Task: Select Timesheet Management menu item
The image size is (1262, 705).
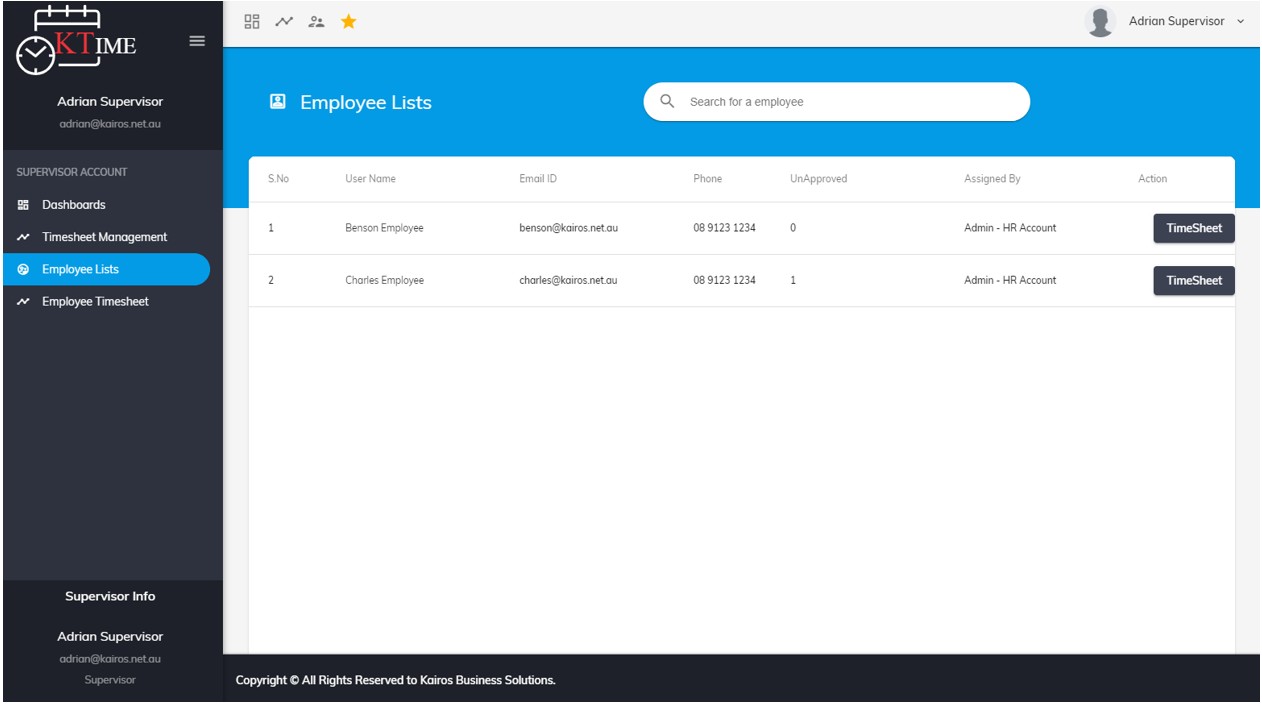Action: pyautogui.click(x=106, y=237)
